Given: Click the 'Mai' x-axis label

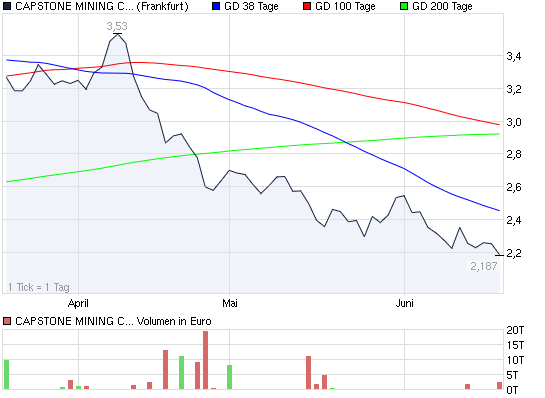Looking at the screenshot, I should pos(230,303).
